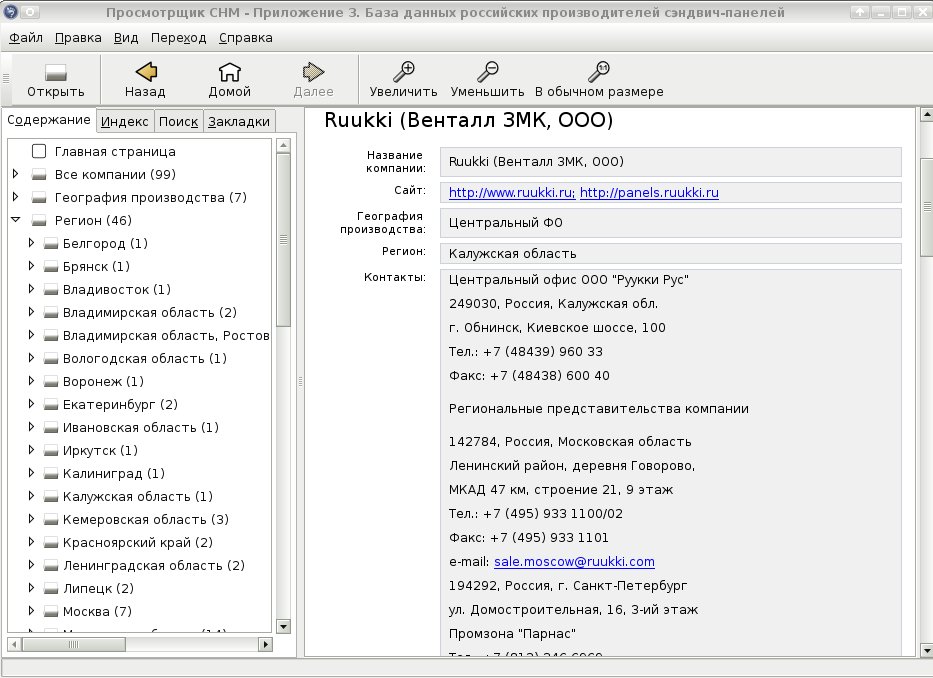Click book icon beside Регион (46)
Viewport: 933px width, 678px height.
(39, 221)
